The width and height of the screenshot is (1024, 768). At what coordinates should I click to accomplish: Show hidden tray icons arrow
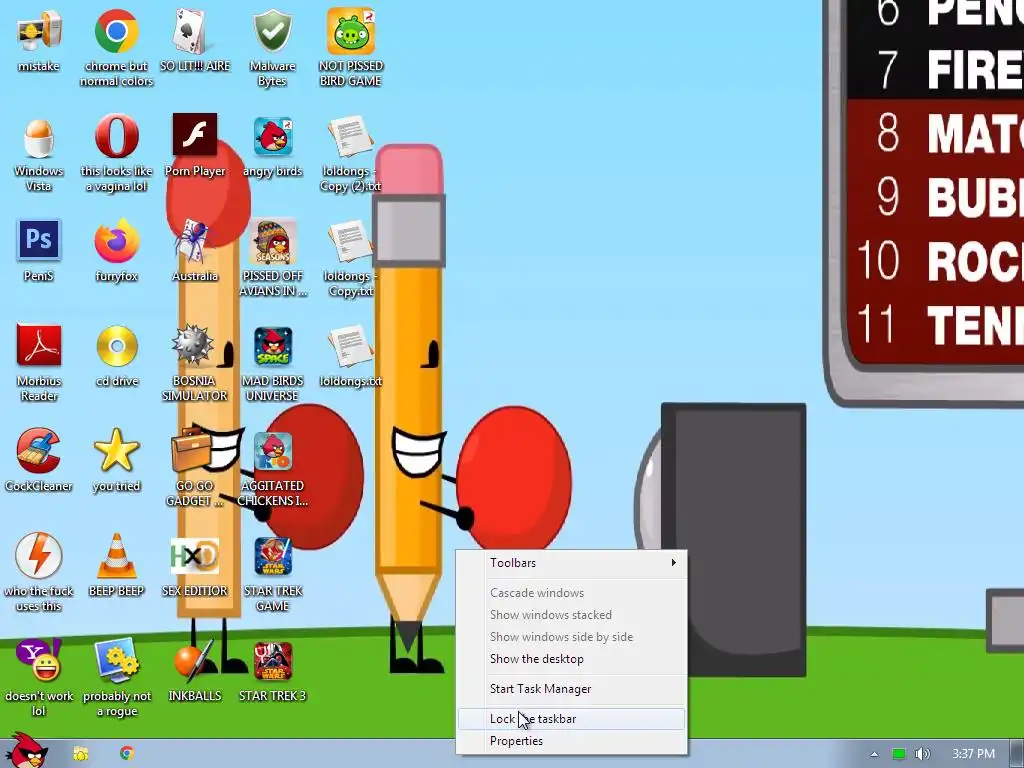click(874, 754)
